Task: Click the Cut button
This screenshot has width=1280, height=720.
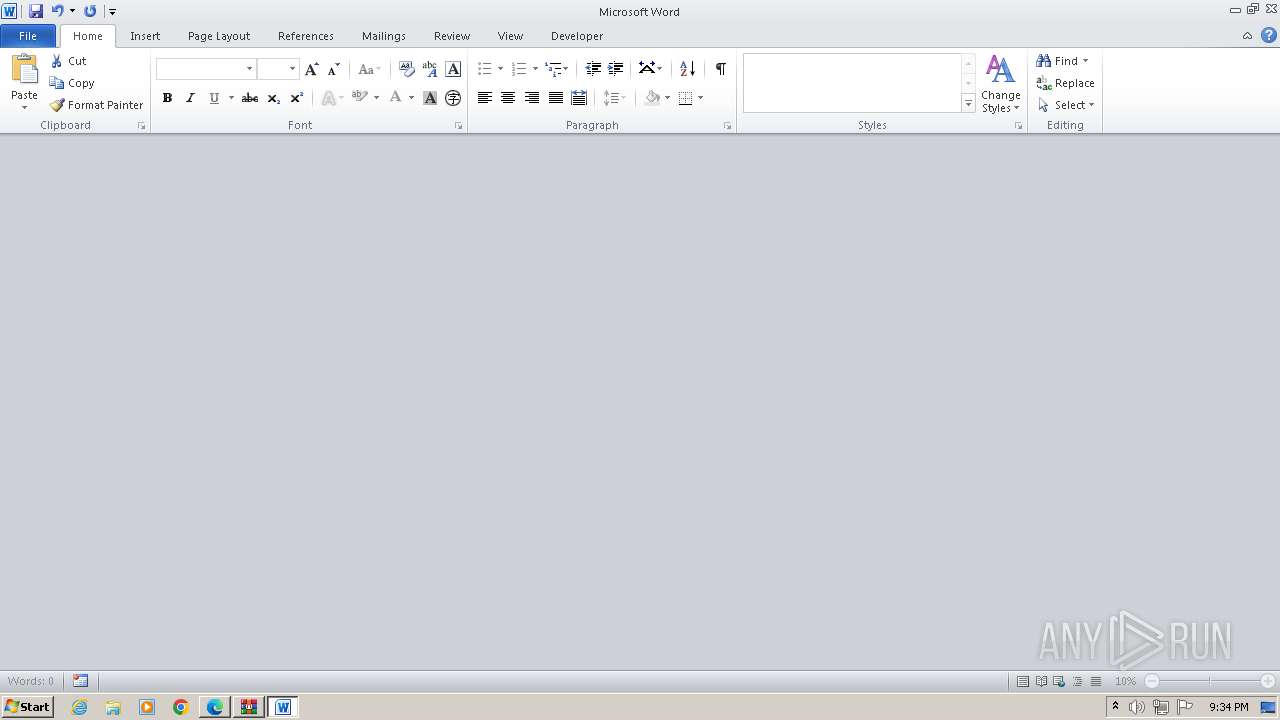Action: [x=69, y=61]
